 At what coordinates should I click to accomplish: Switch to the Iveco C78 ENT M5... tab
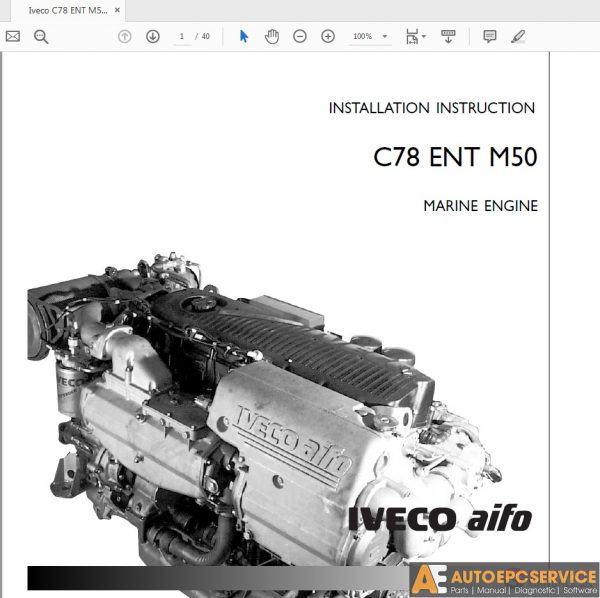point(68,10)
